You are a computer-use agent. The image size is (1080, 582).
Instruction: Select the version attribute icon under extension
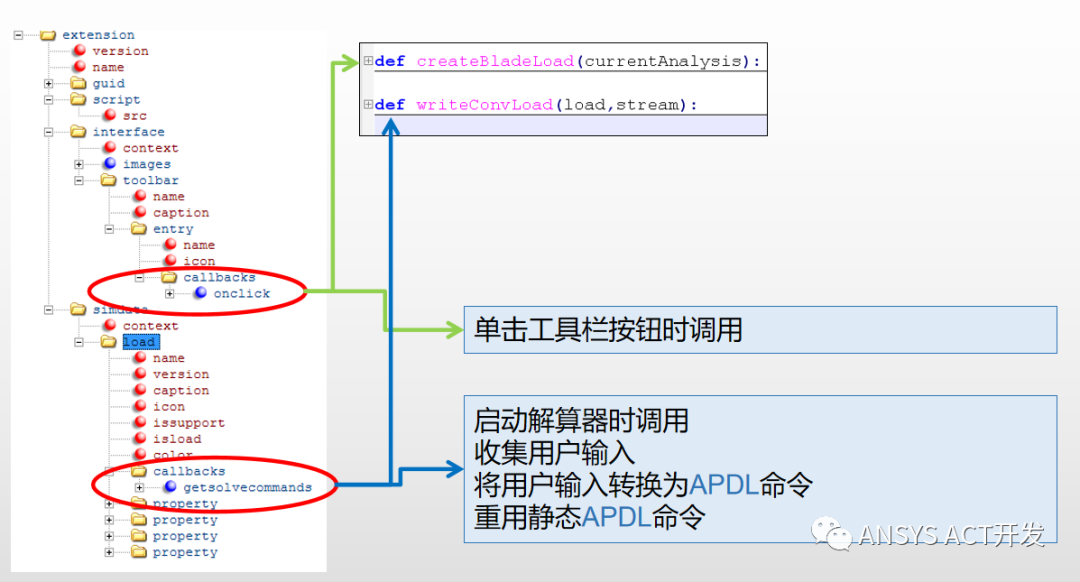[80, 51]
